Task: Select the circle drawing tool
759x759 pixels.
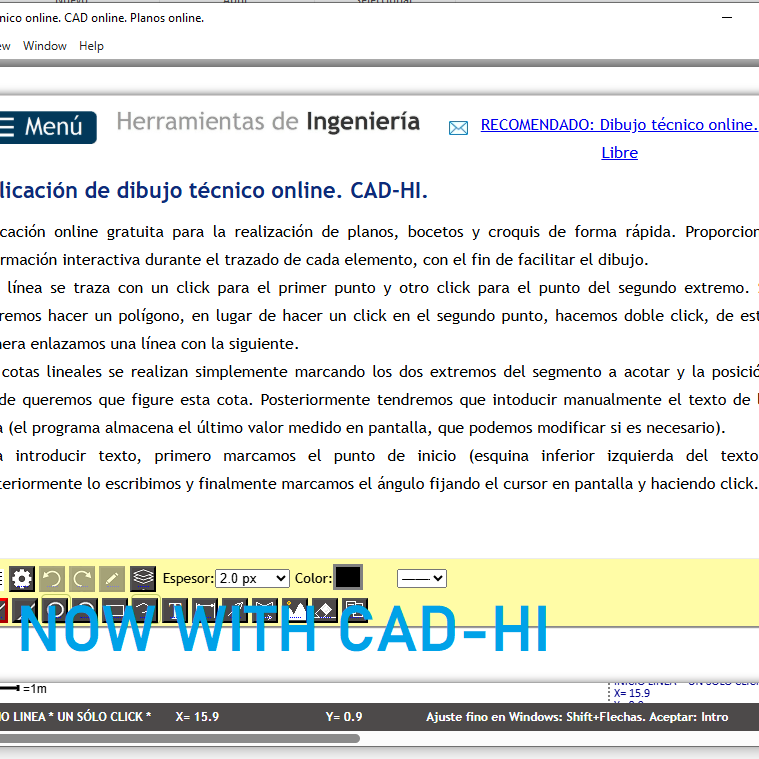Action: point(56,610)
